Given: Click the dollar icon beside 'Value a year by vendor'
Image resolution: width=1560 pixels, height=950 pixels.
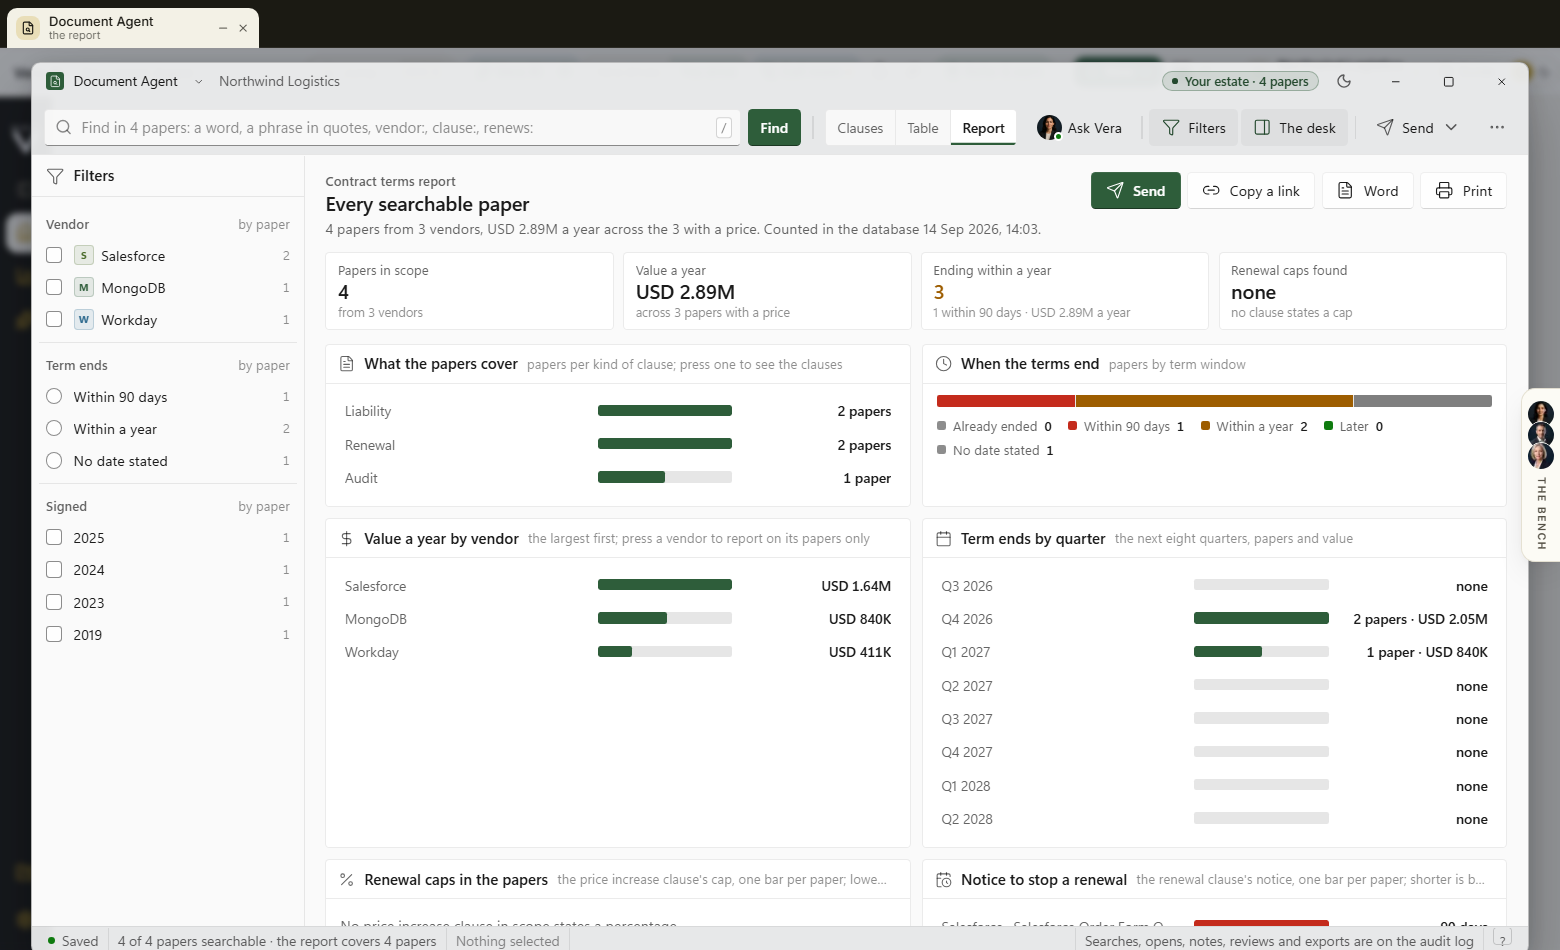Looking at the screenshot, I should 347,539.
